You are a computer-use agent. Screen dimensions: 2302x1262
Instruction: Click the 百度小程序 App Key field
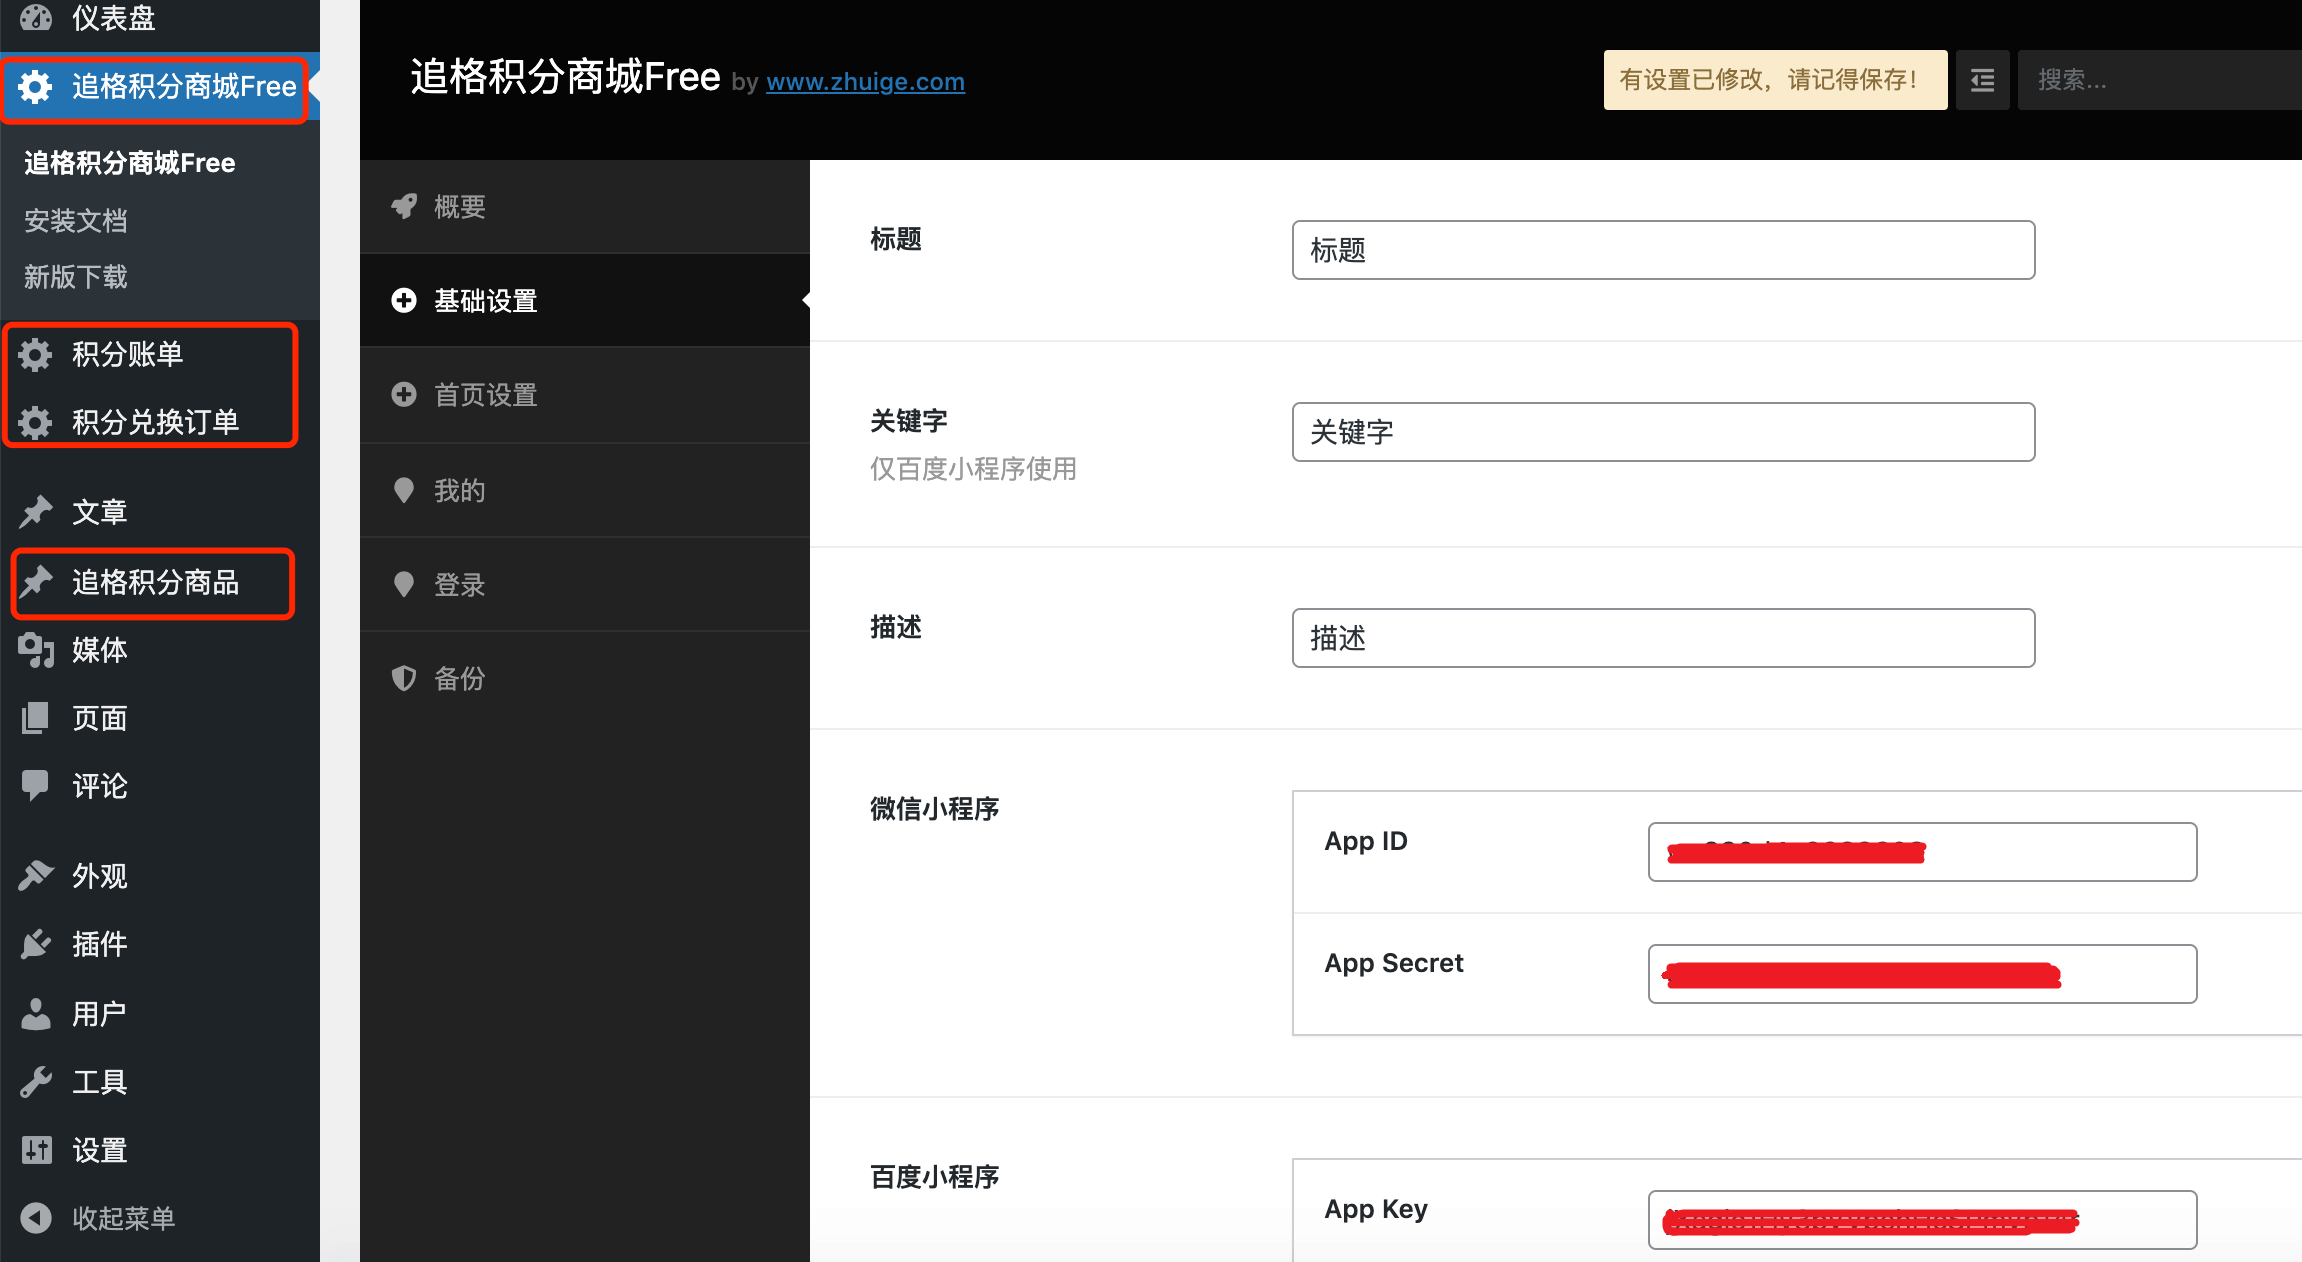(x=1922, y=1220)
